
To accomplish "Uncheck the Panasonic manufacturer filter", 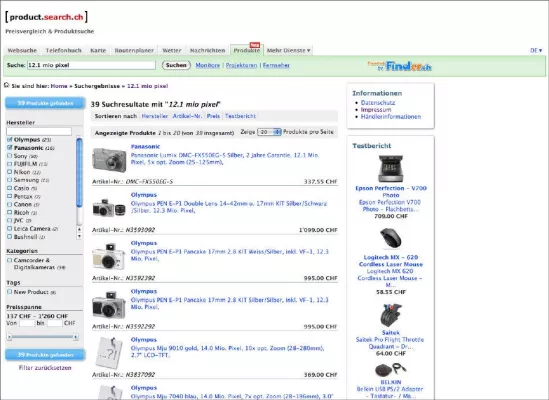I will (x=9, y=148).
